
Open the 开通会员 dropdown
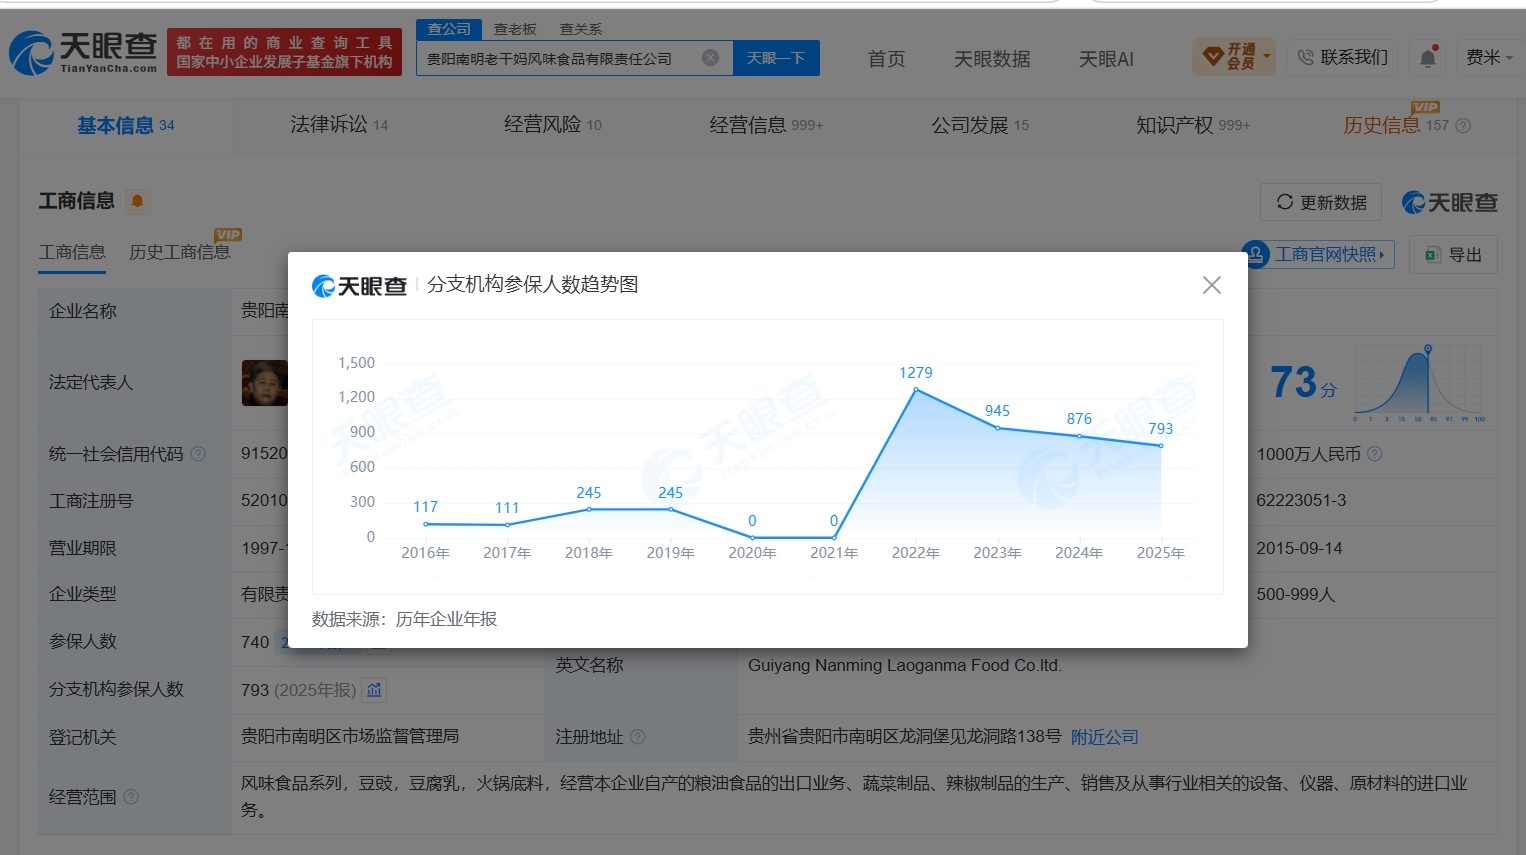pyautogui.click(x=1234, y=57)
